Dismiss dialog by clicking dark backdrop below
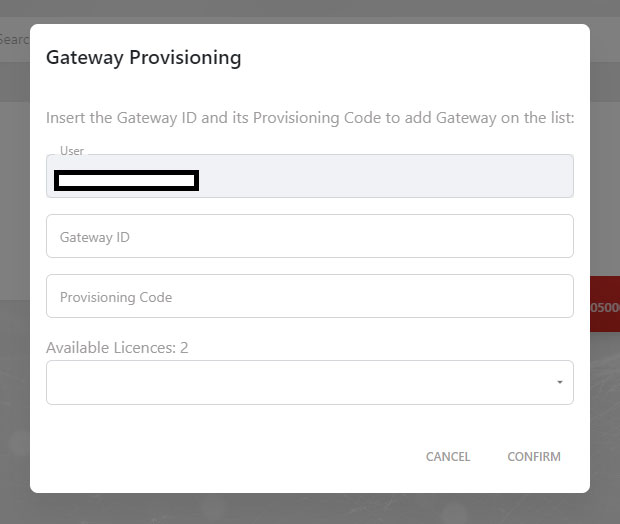 click(310, 509)
